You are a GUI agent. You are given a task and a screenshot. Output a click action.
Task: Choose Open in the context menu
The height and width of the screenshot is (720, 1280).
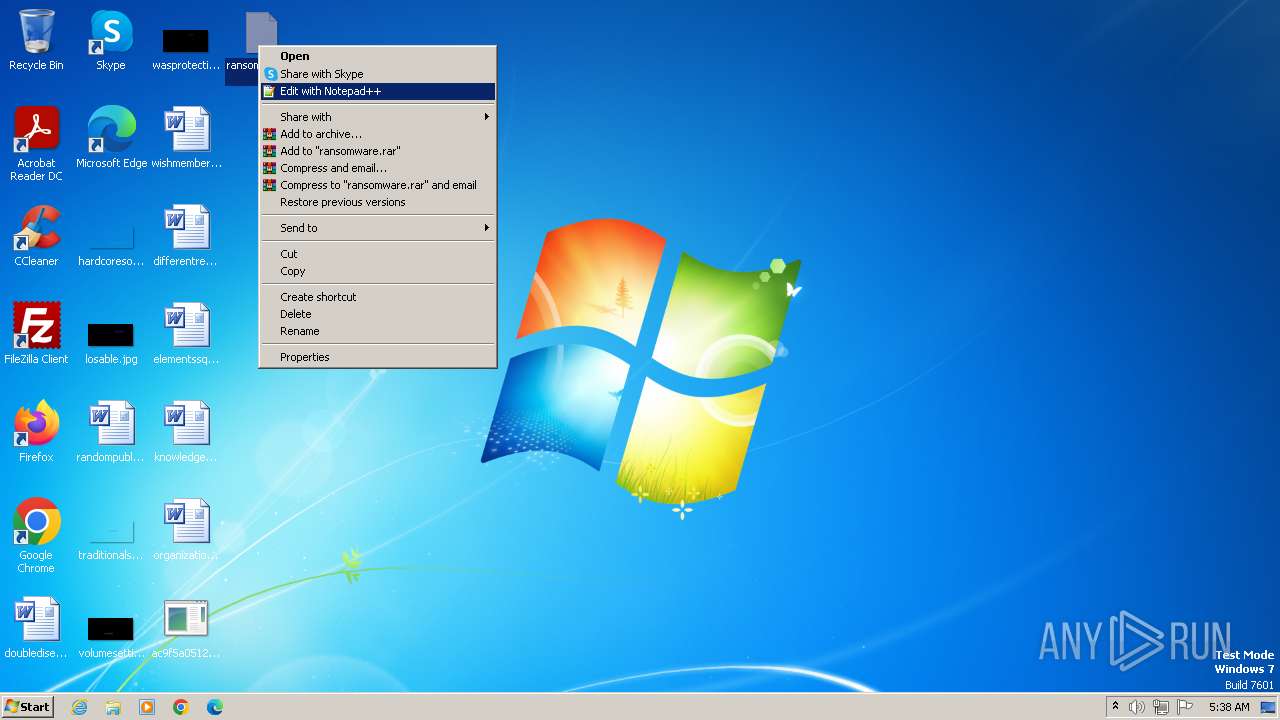378,56
